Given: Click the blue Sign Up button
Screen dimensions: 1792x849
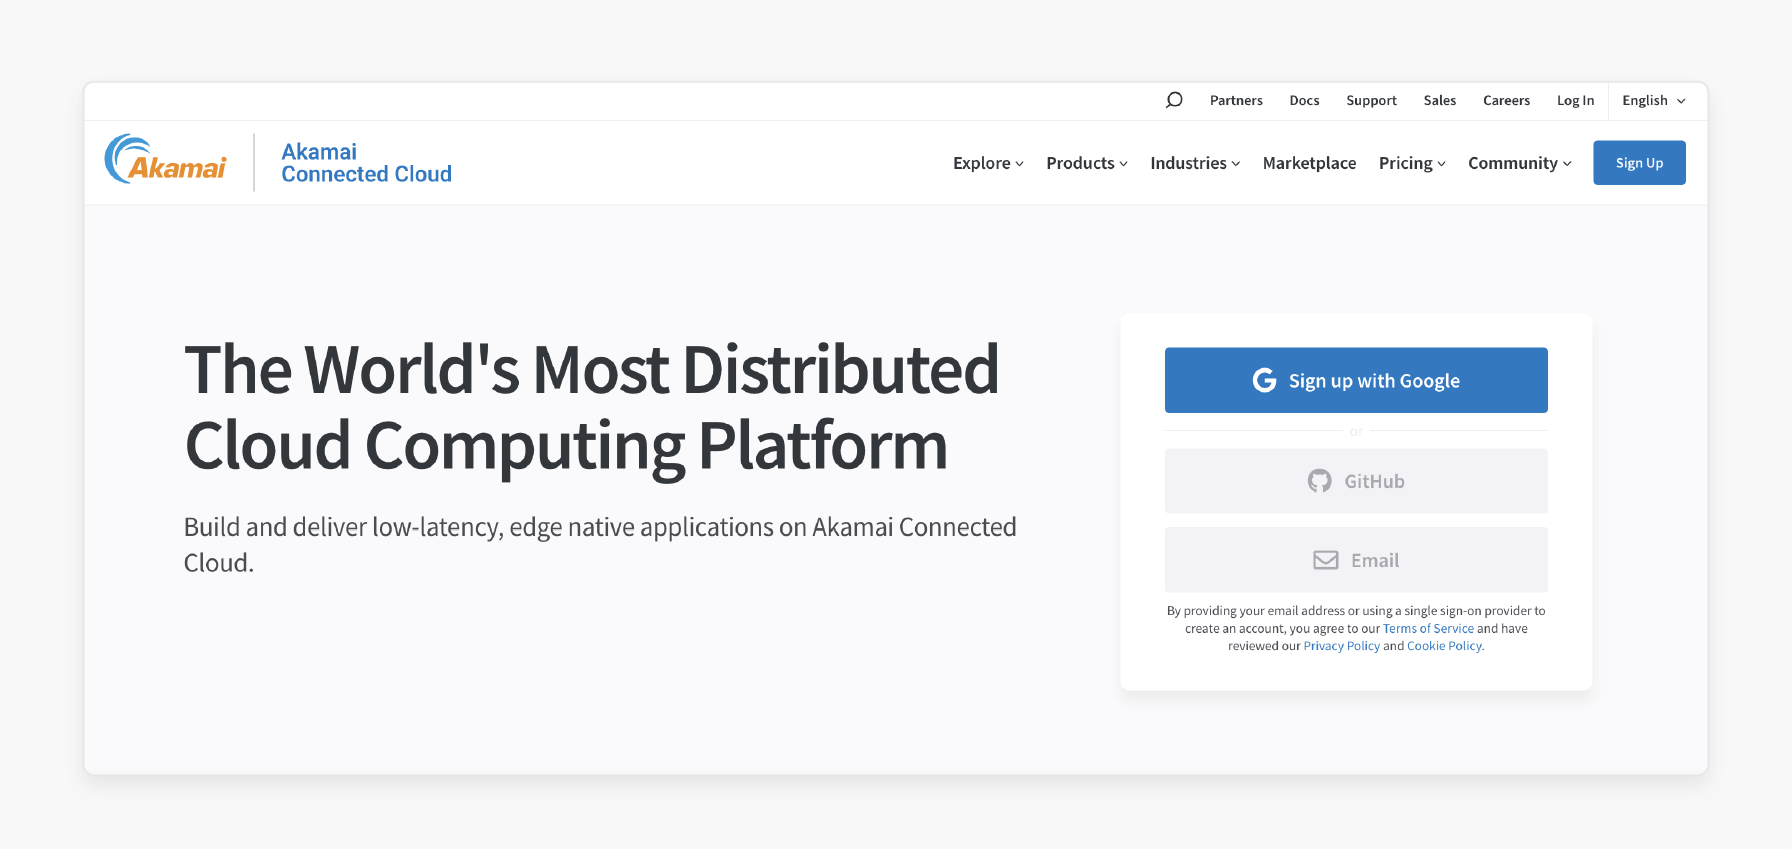Looking at the screenshot, I should pyautogui.click(x=1639, y=163).
